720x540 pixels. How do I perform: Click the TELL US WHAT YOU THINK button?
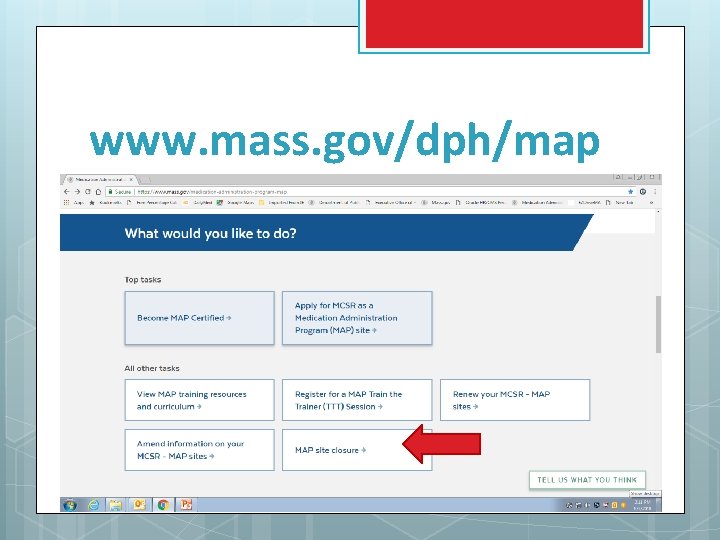point(587,480)
